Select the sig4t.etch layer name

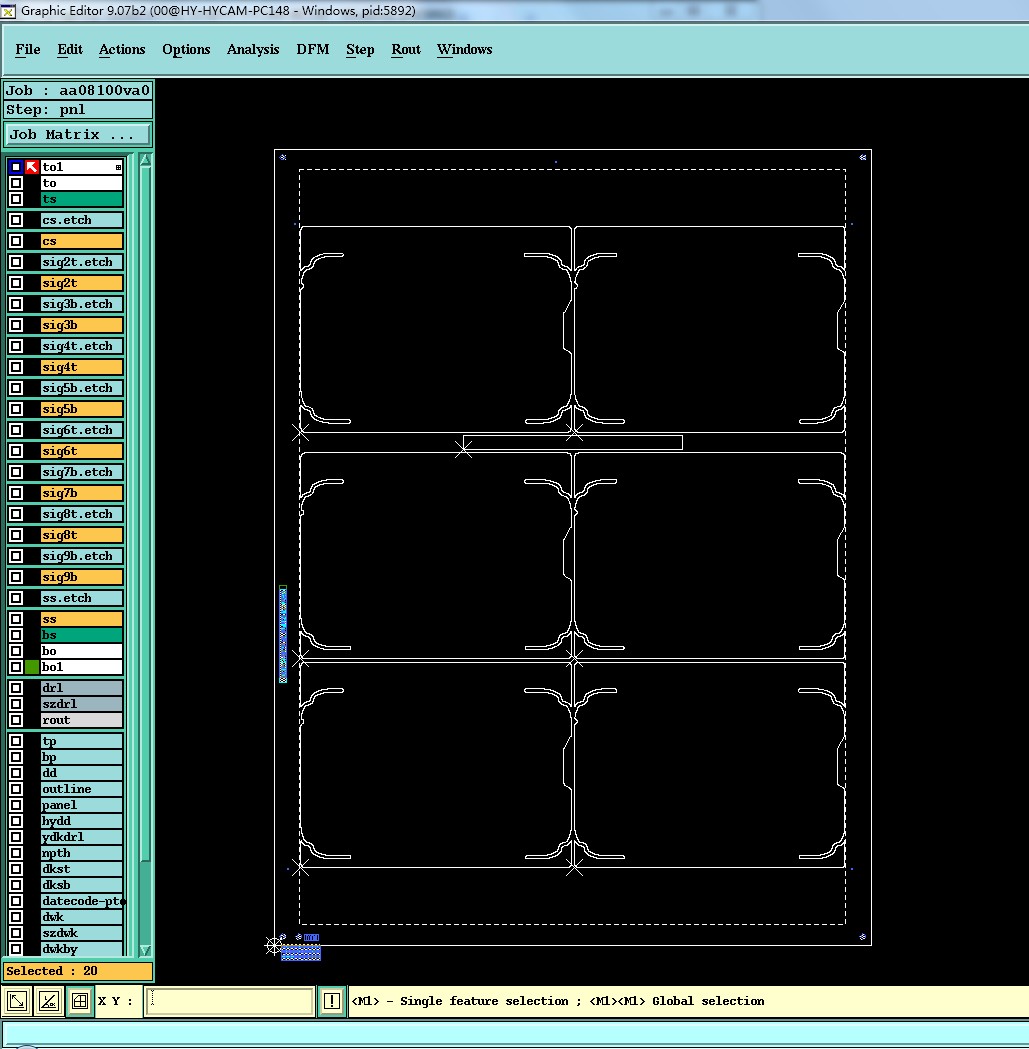point(82,346)
